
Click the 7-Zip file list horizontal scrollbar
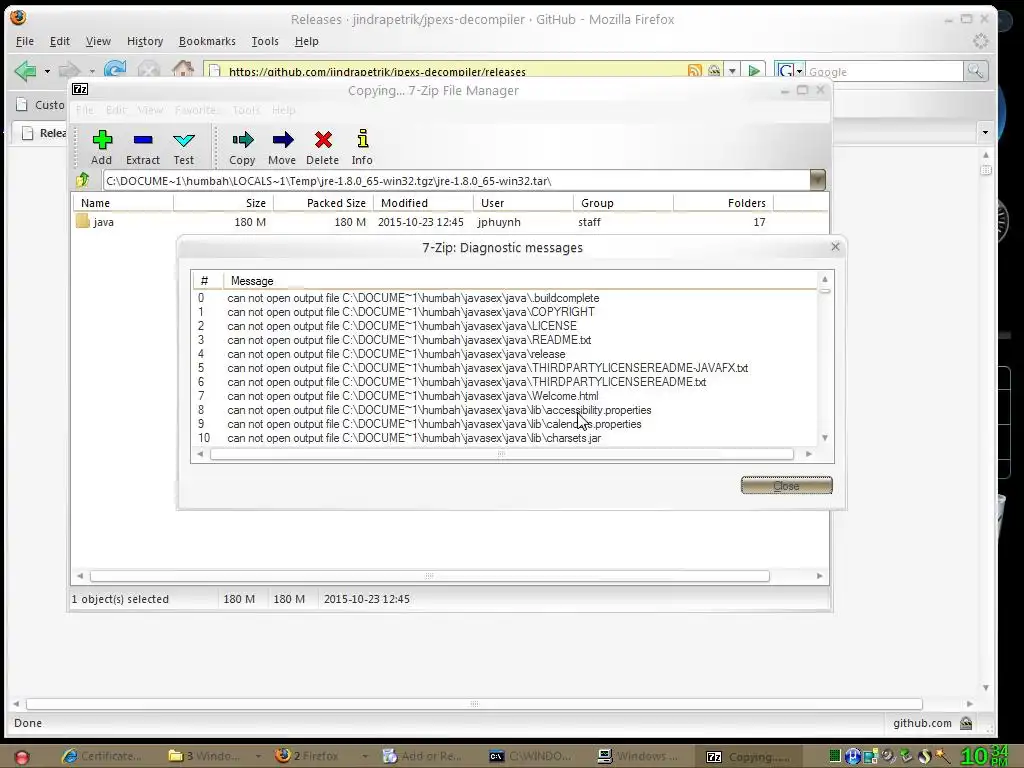pos(429,575)
